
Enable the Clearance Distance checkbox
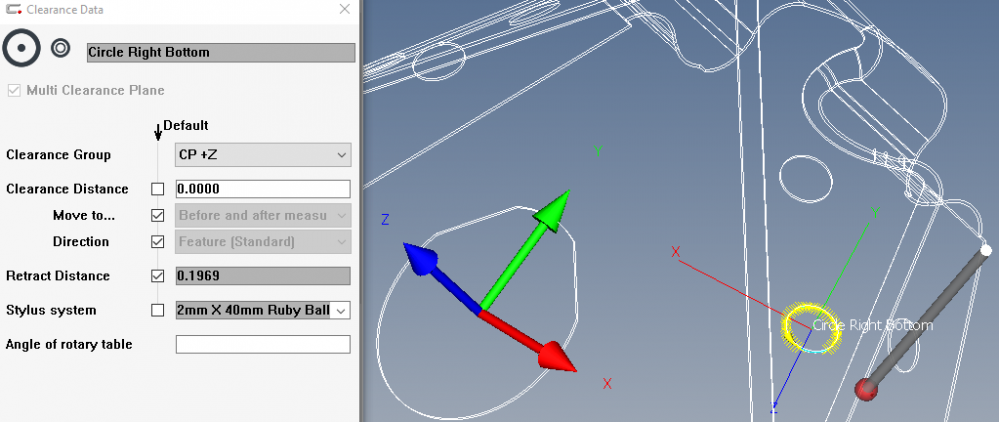(x=157, y=189)
